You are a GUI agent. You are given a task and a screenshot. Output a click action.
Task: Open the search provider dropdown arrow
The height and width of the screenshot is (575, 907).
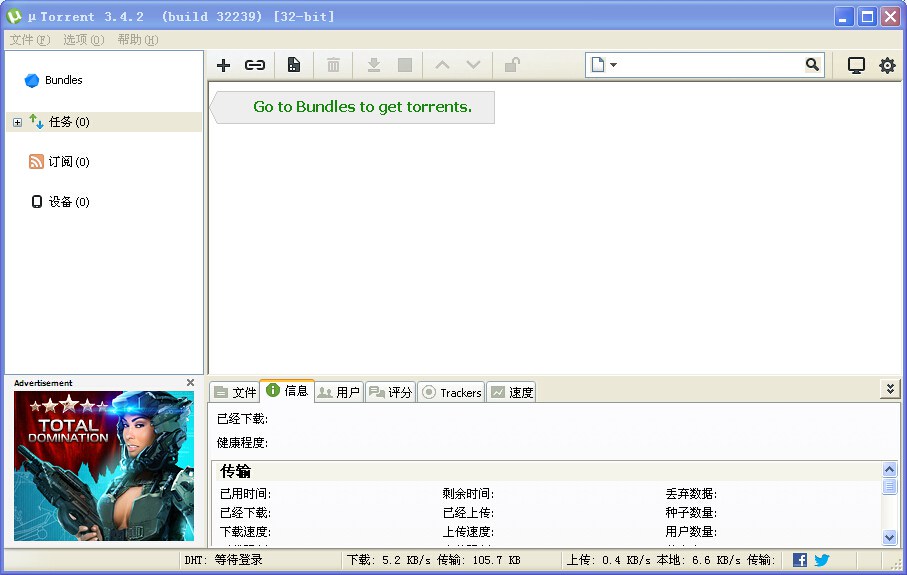613,65
